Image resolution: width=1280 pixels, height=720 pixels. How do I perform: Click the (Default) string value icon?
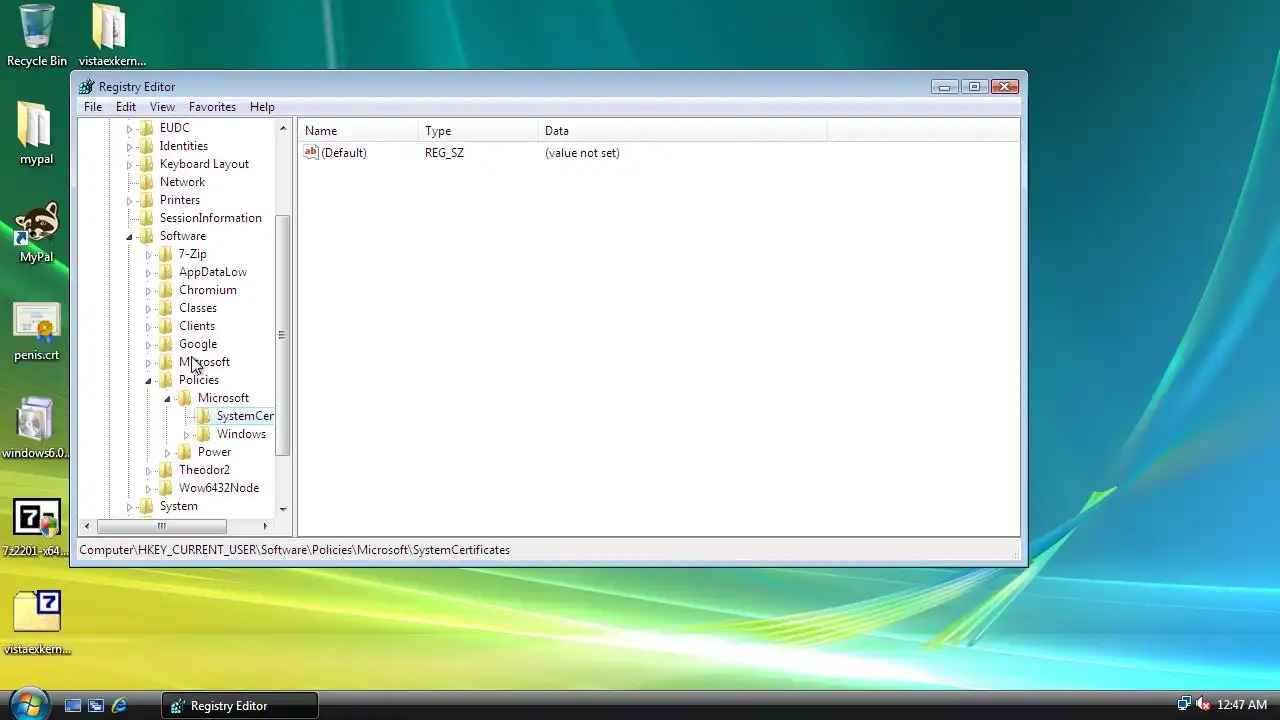pos(311,152)
